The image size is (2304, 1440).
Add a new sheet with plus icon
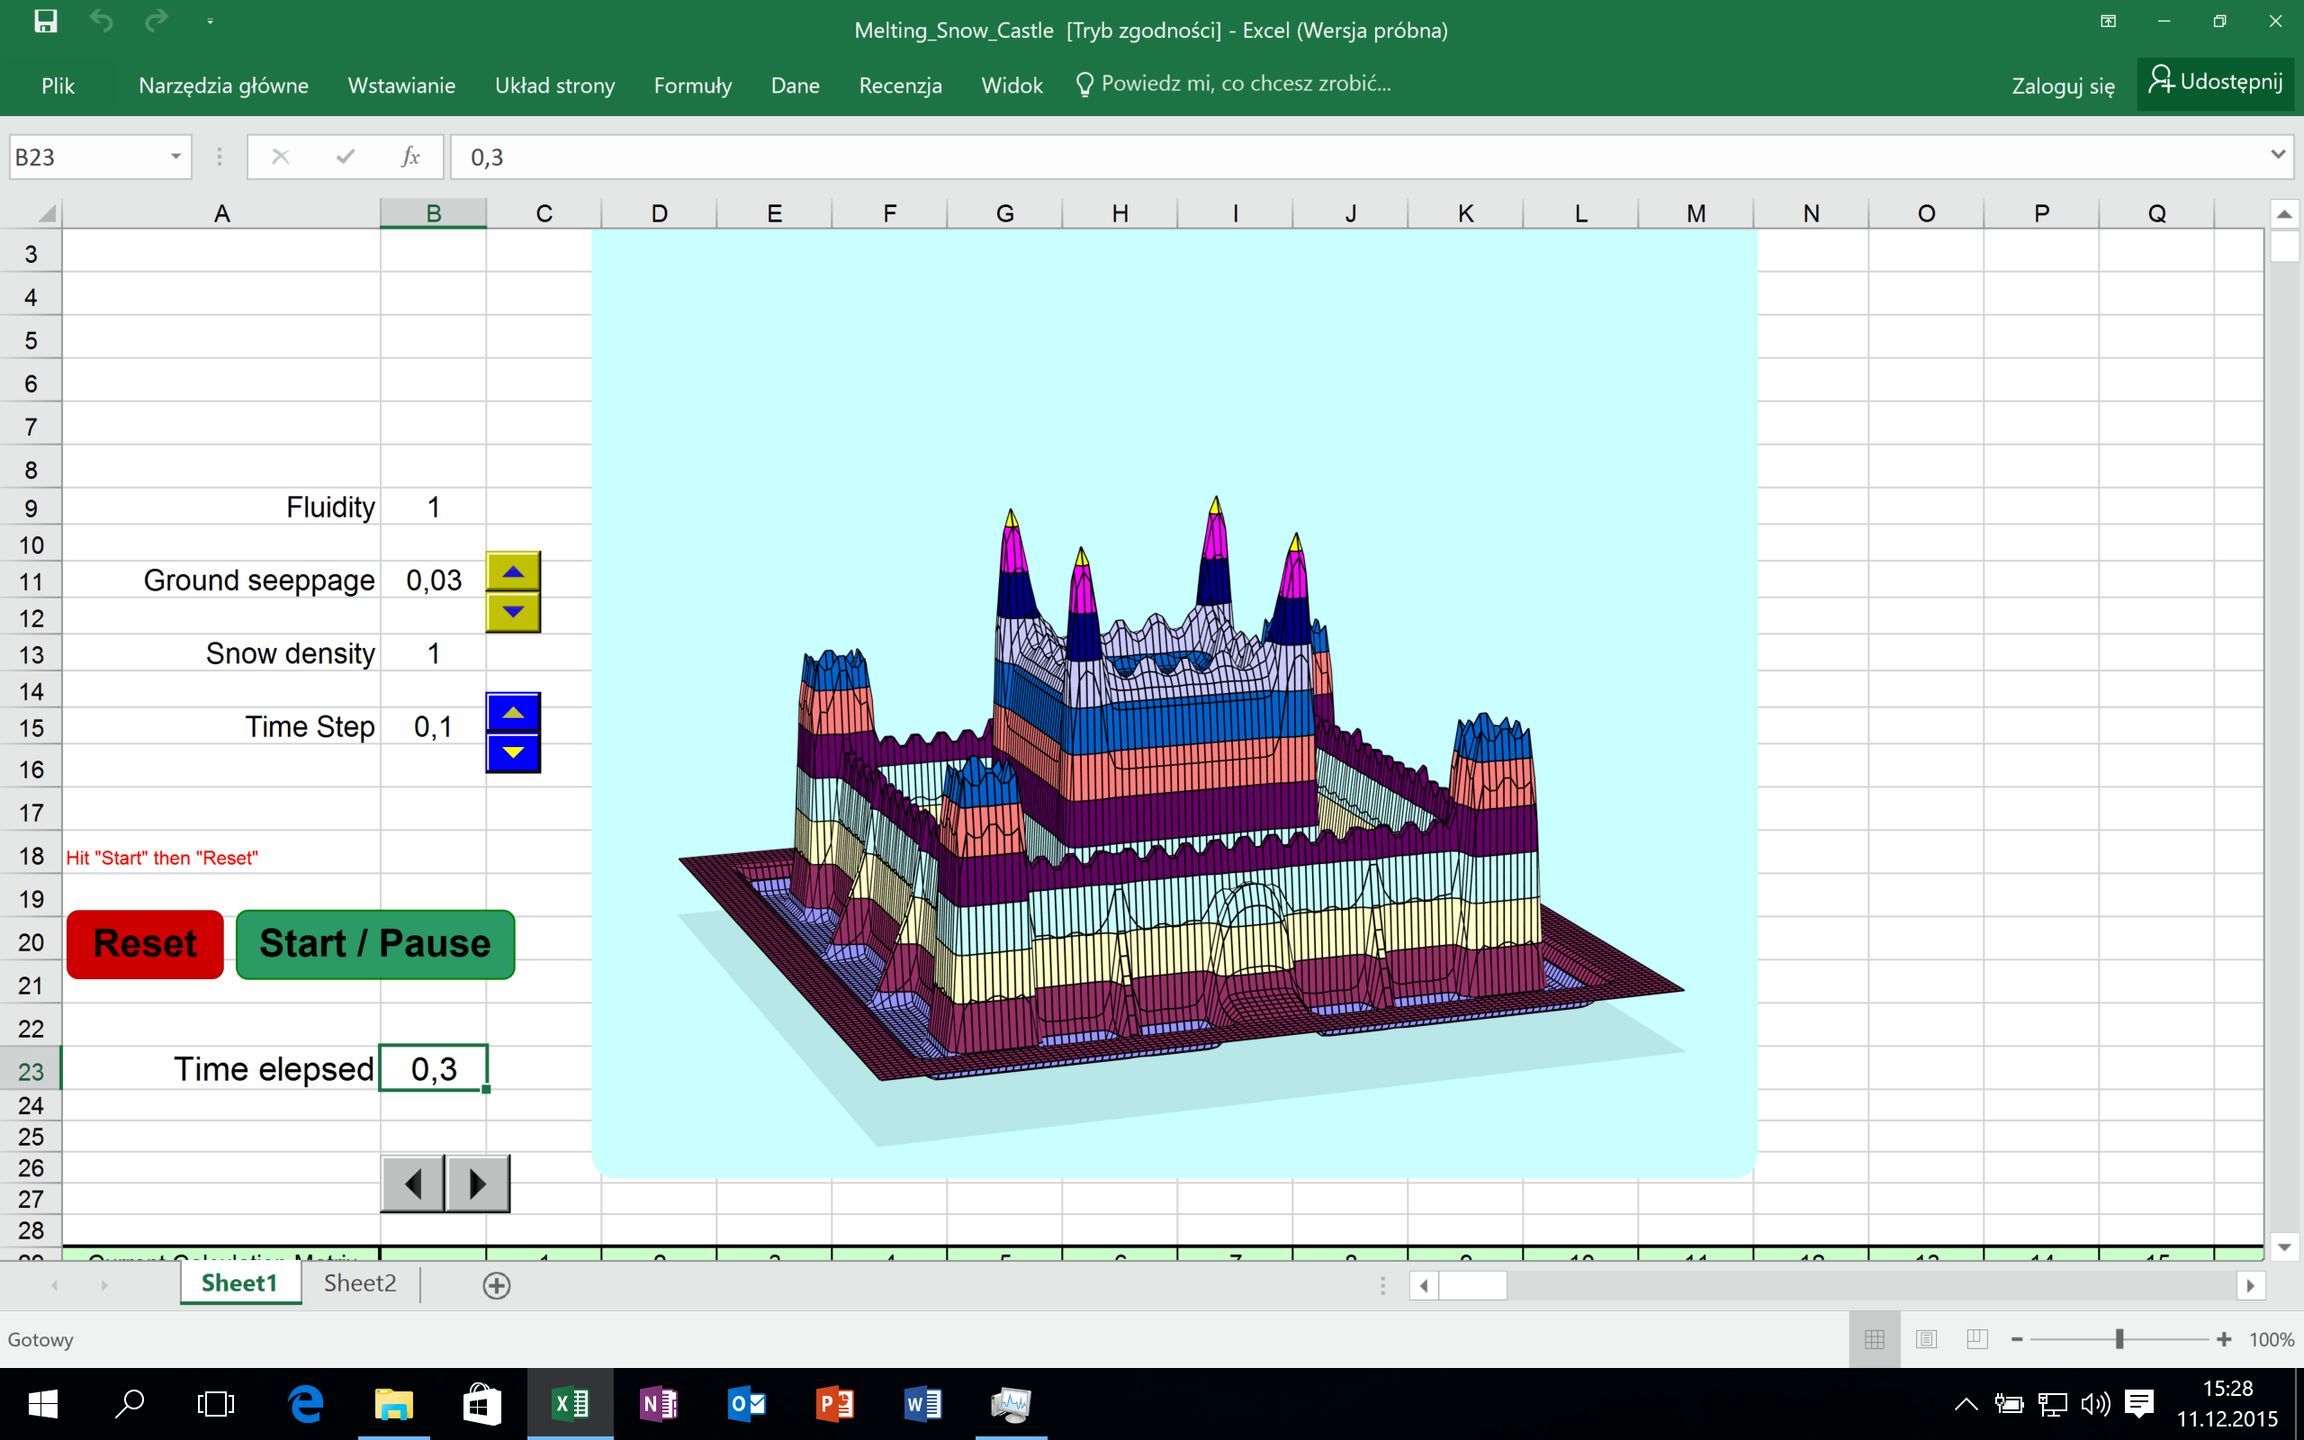[x=496, y=1285]
